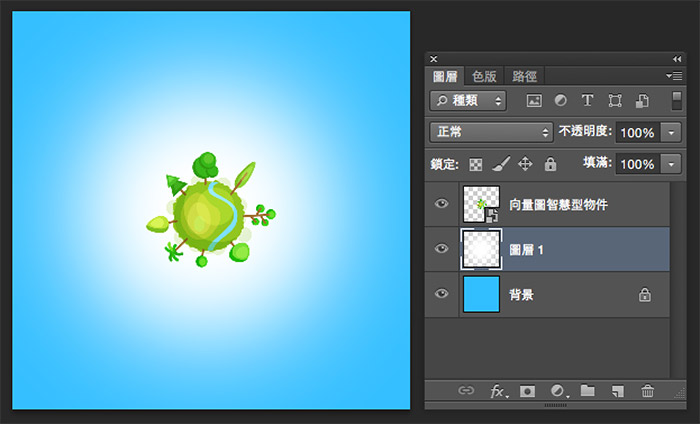
Task: Select the 背景 layer blue thumbnail
Action: 480,294
